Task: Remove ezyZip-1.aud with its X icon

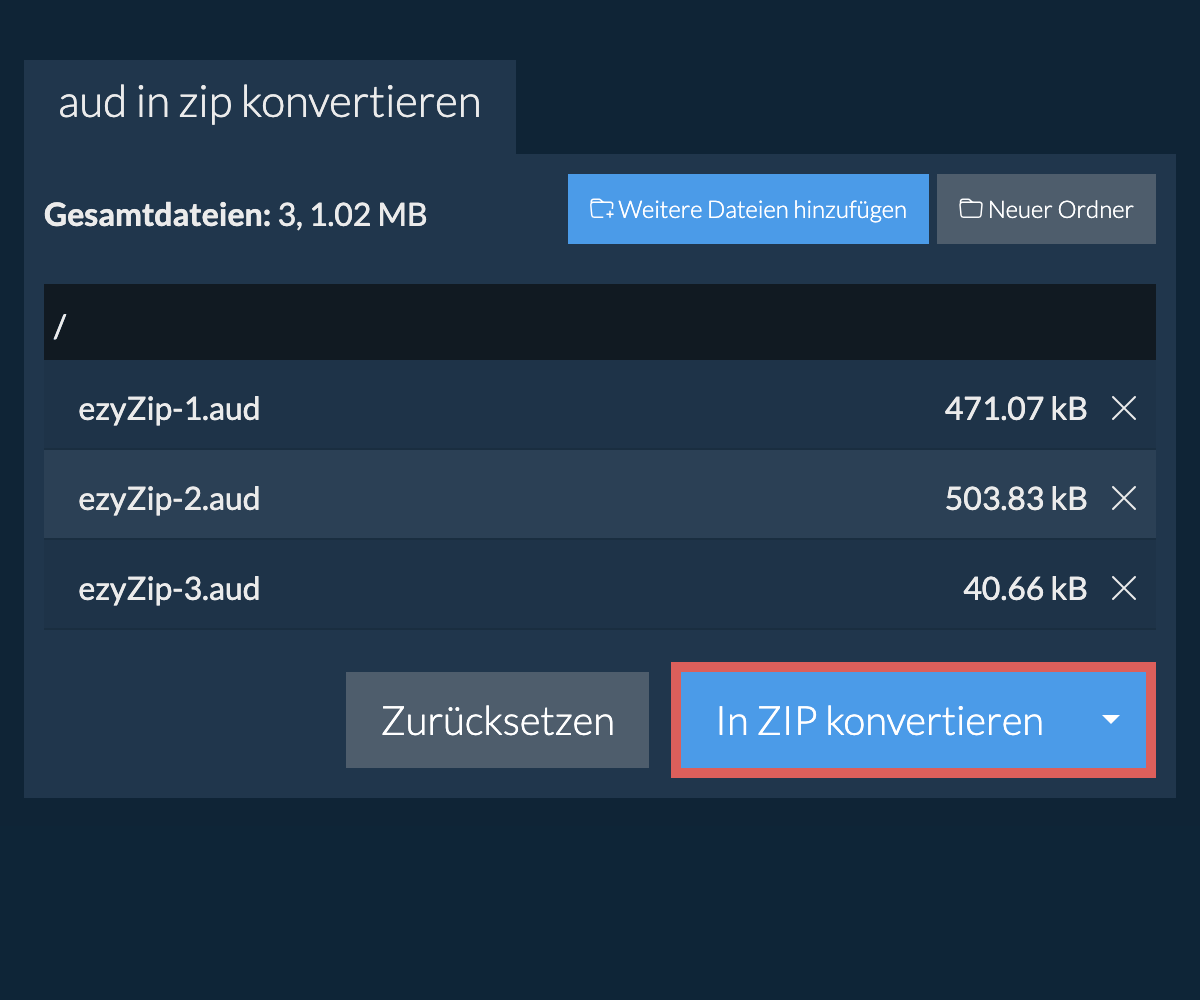Action: (x=1124, y=408)
